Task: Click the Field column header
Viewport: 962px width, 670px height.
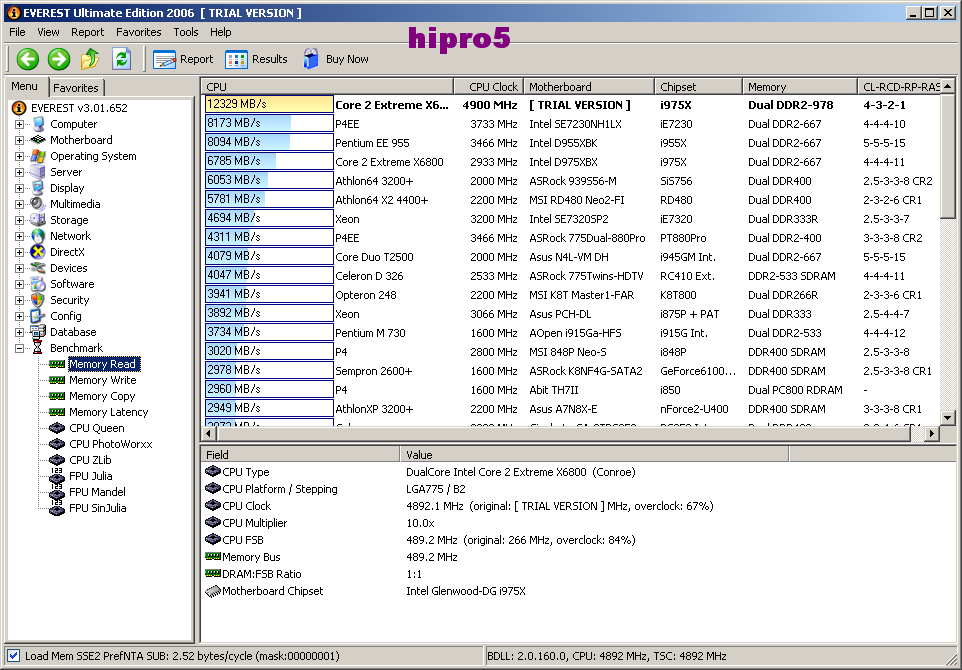Action: [300, 455]
